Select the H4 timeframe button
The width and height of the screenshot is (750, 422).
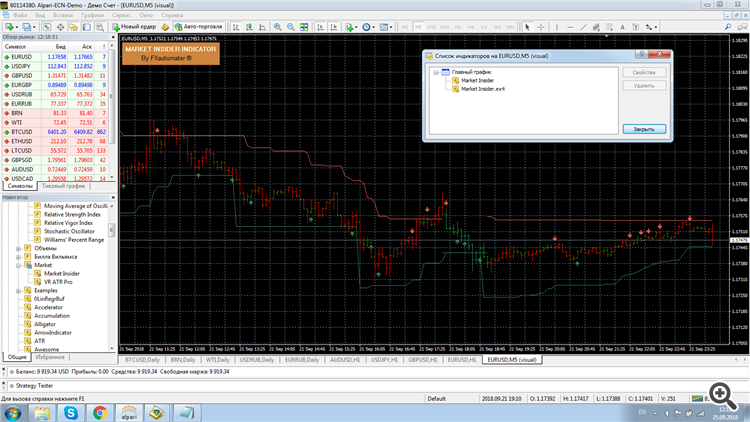471,27
